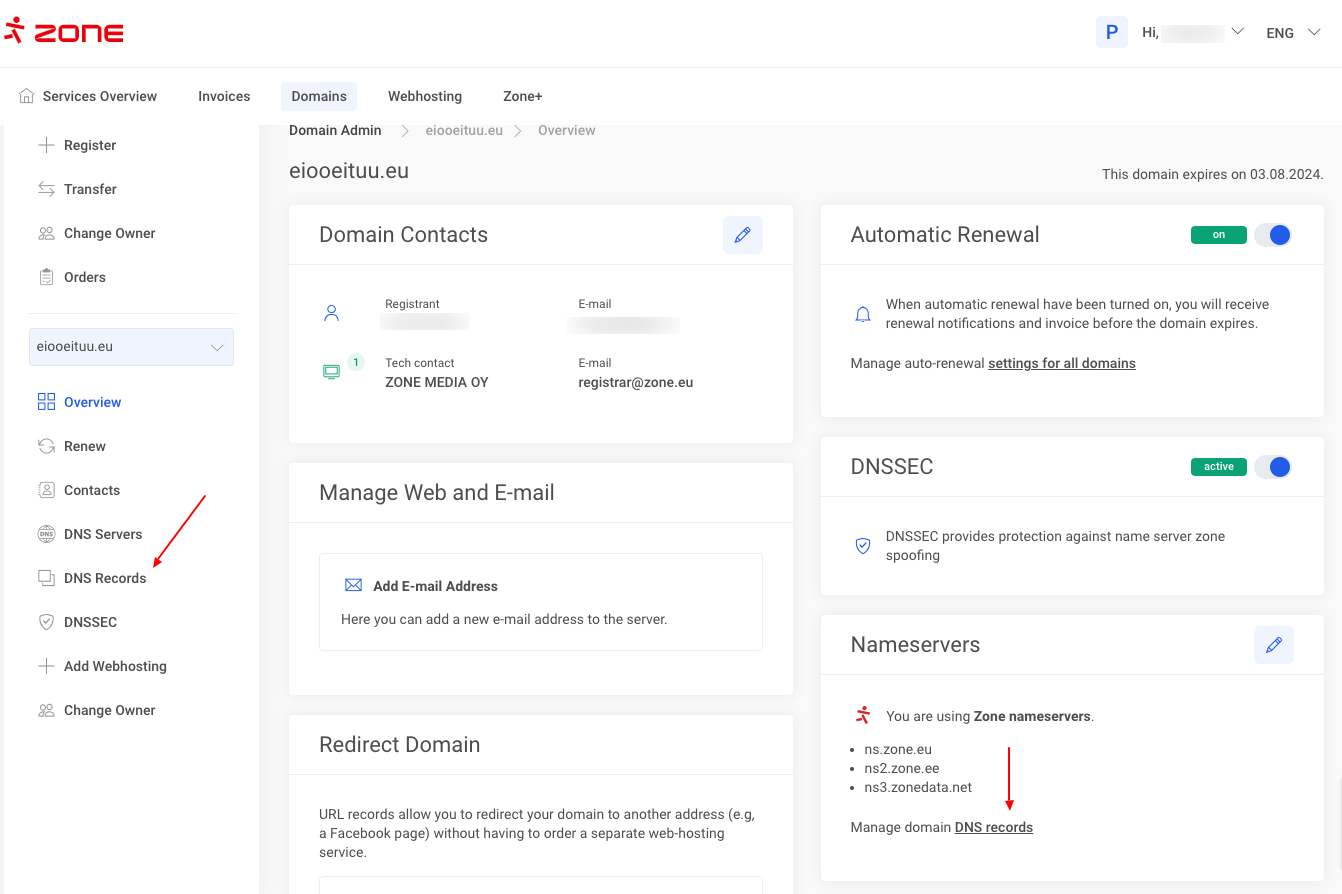This screenshot has width=1342, height=894.
Task: Click the Transfer arrows icon in the sidebar
Action: [46, 189]
